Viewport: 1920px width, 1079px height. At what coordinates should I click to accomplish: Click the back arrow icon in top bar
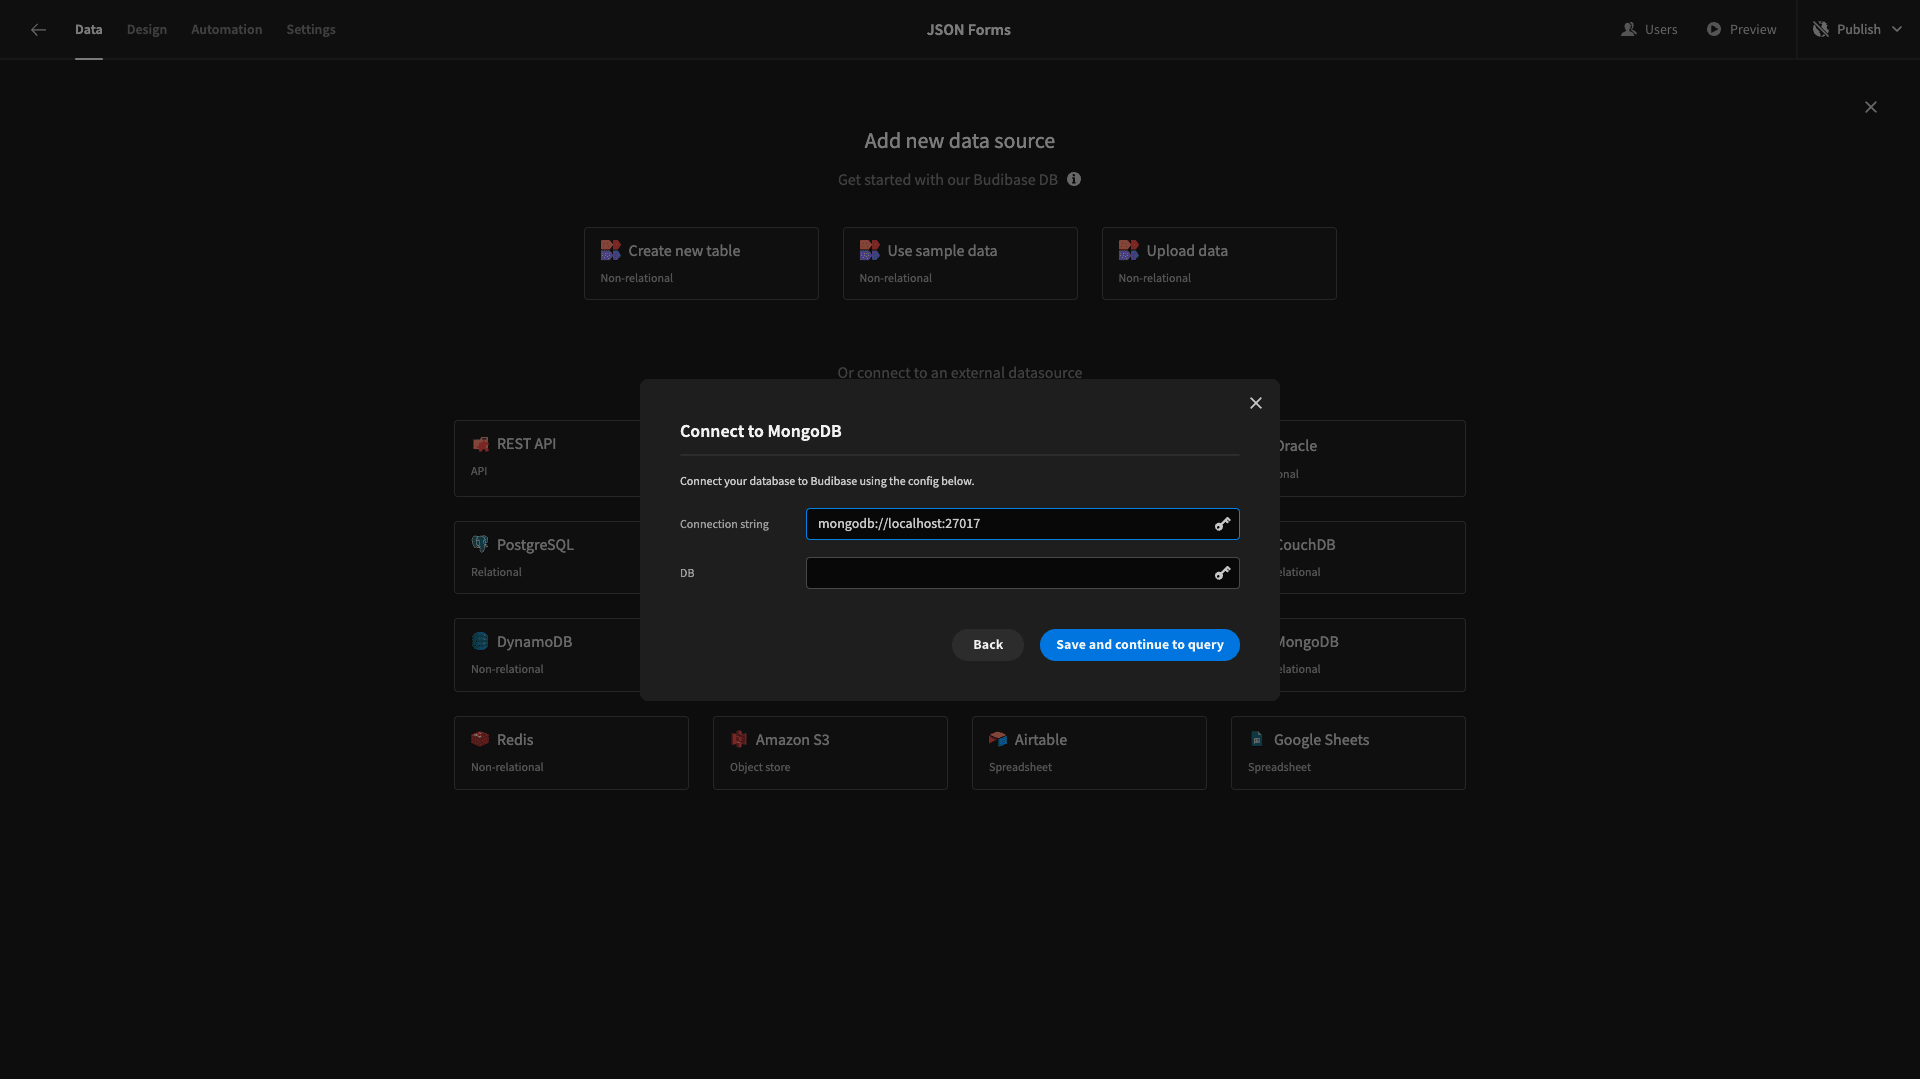point(38,30)
